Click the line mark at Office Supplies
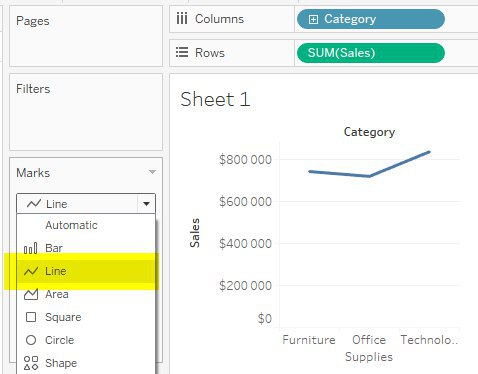Viewport: 478px width, 374px height. pyautogui.click(x=369, y=176)
